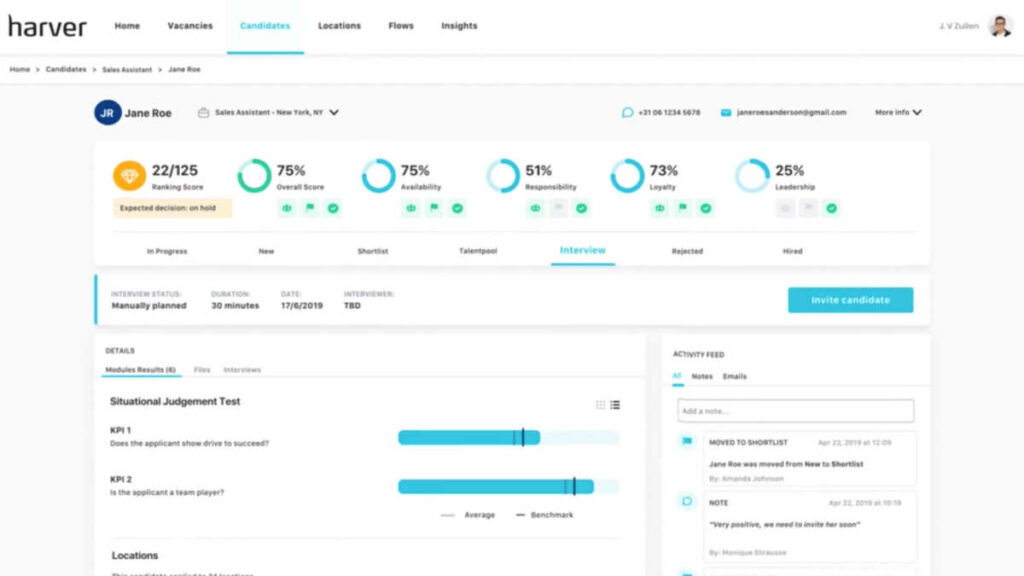Open the Insights menu item
The image size is (1024, 576).
(459, 25)
